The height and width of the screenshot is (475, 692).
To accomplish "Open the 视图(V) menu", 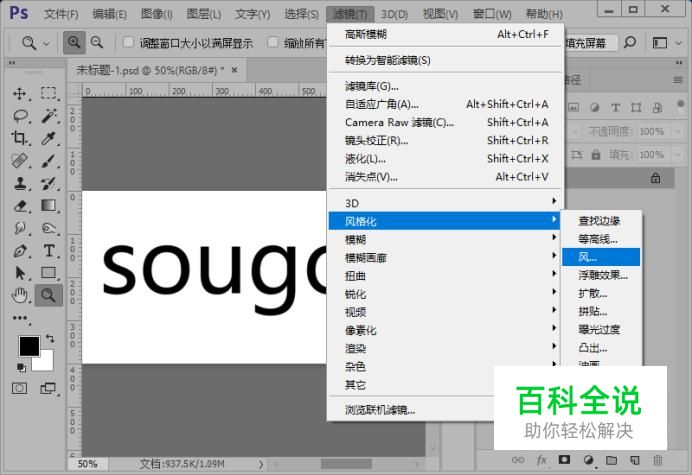I will tap(440, 14).
